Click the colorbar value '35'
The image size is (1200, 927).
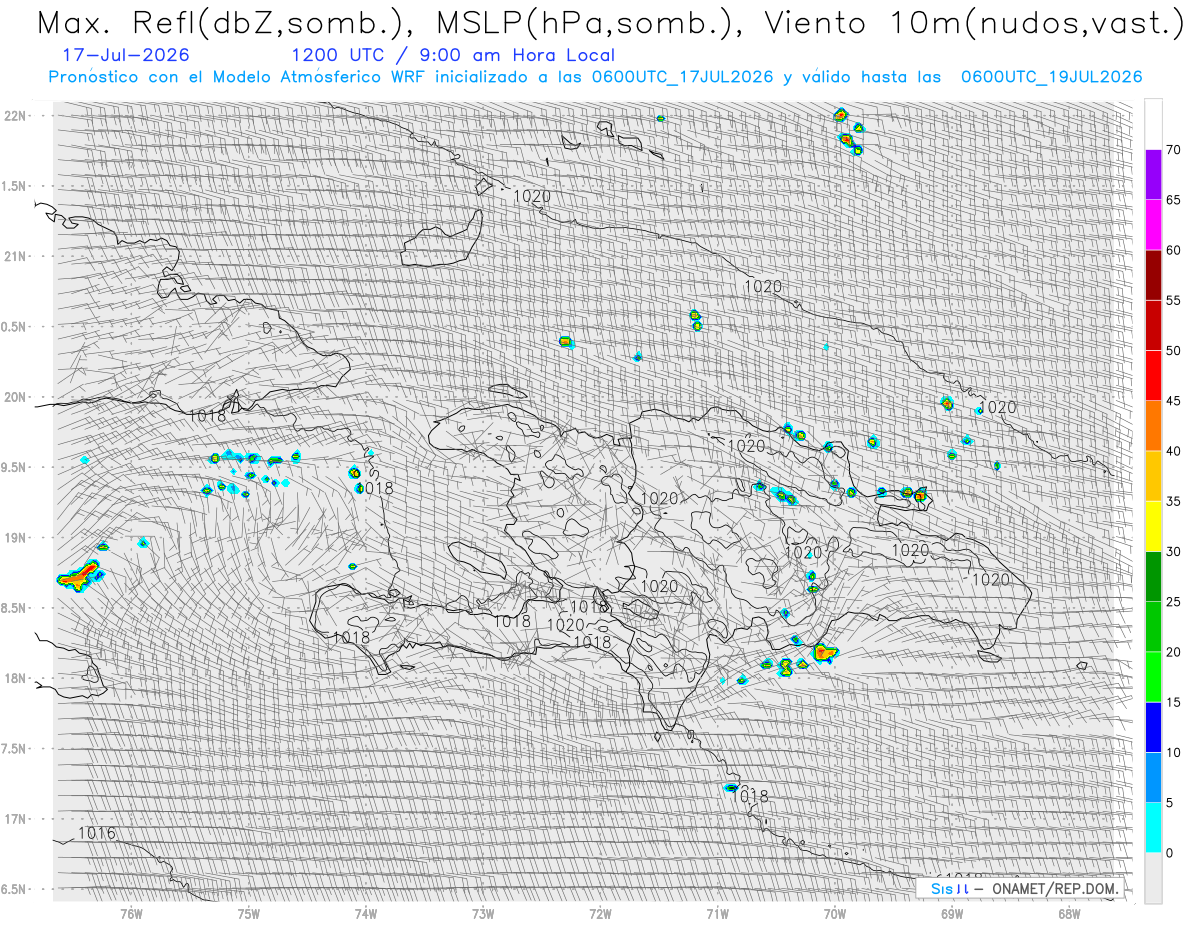pyautogui.click(x=1173, y=501)
